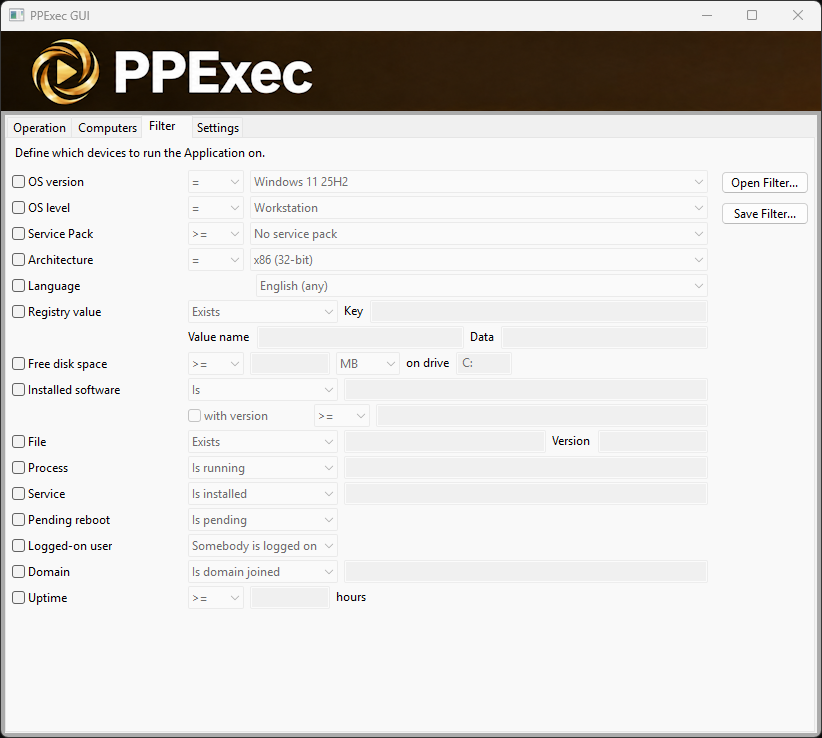Click the Domain name input field
The image size is (822, 738).
526,571
